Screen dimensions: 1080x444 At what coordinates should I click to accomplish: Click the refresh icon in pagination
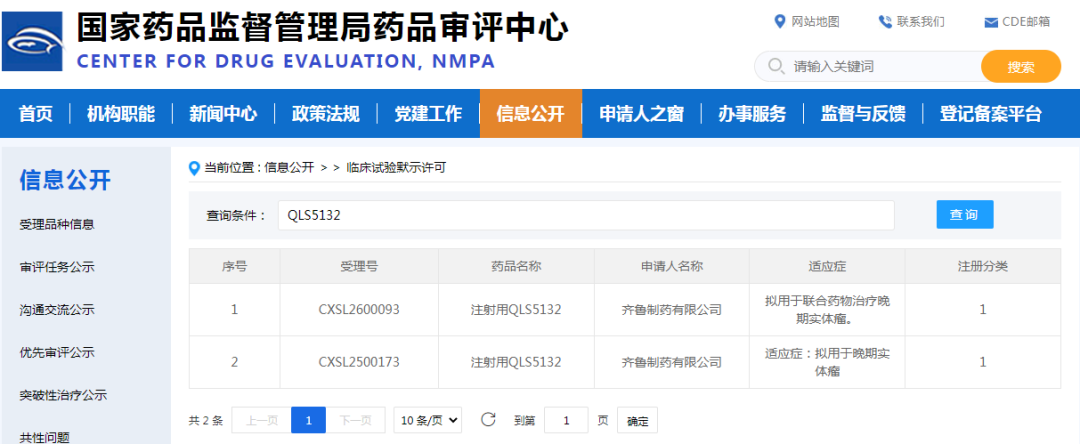point(488,420)
